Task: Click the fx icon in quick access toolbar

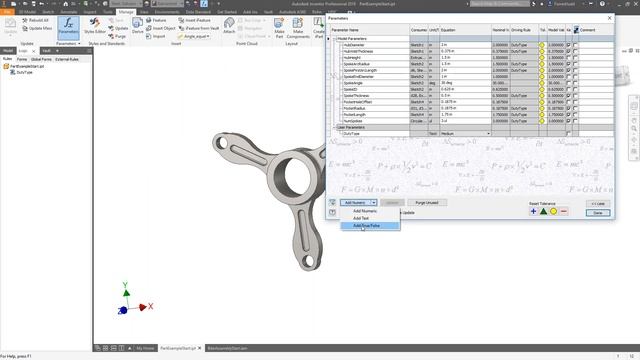Action: 204,4
